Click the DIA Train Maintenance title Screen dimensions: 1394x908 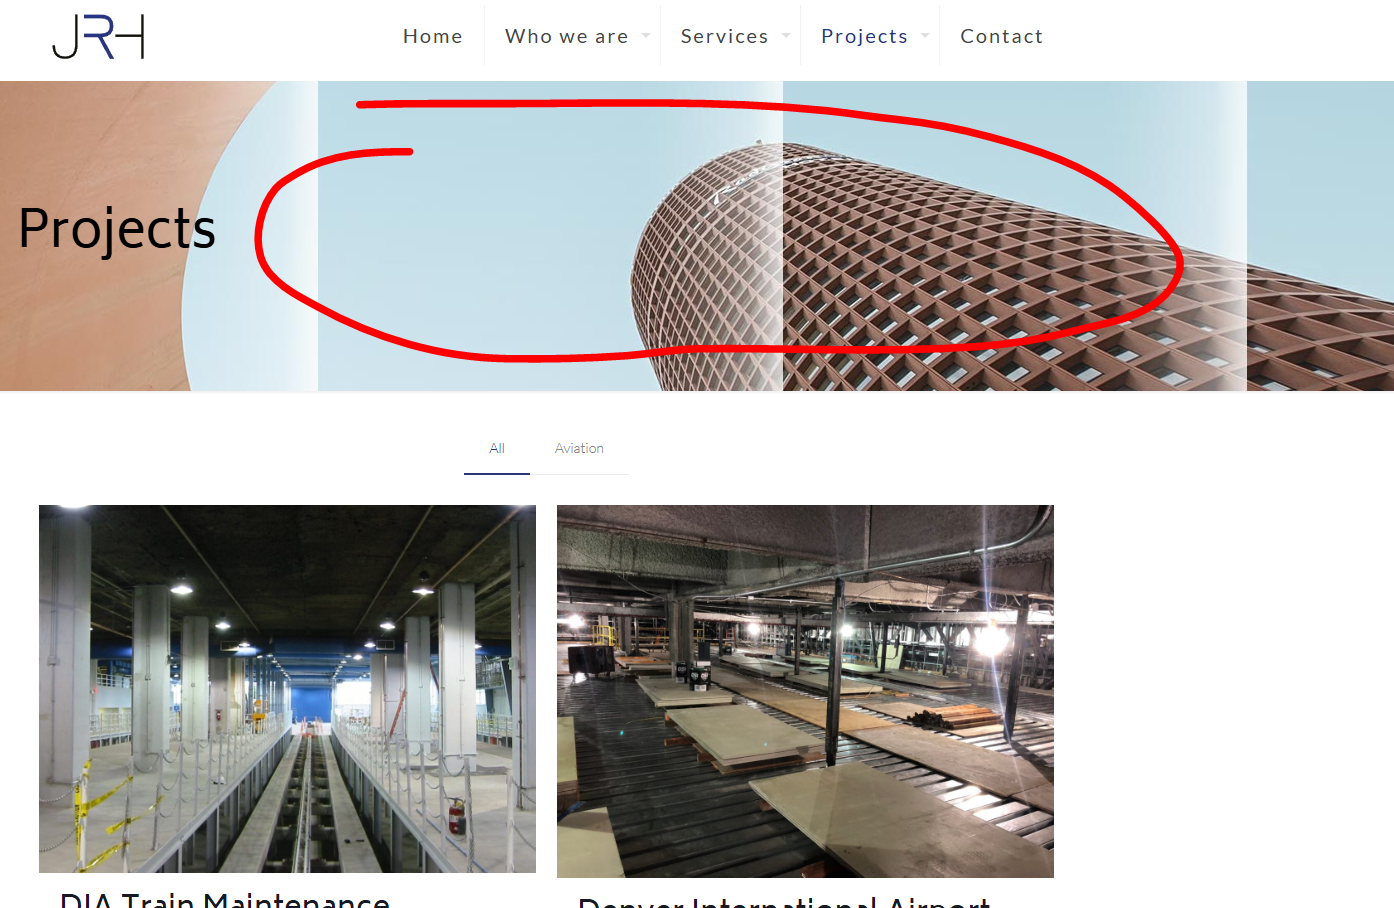point(225,899)
